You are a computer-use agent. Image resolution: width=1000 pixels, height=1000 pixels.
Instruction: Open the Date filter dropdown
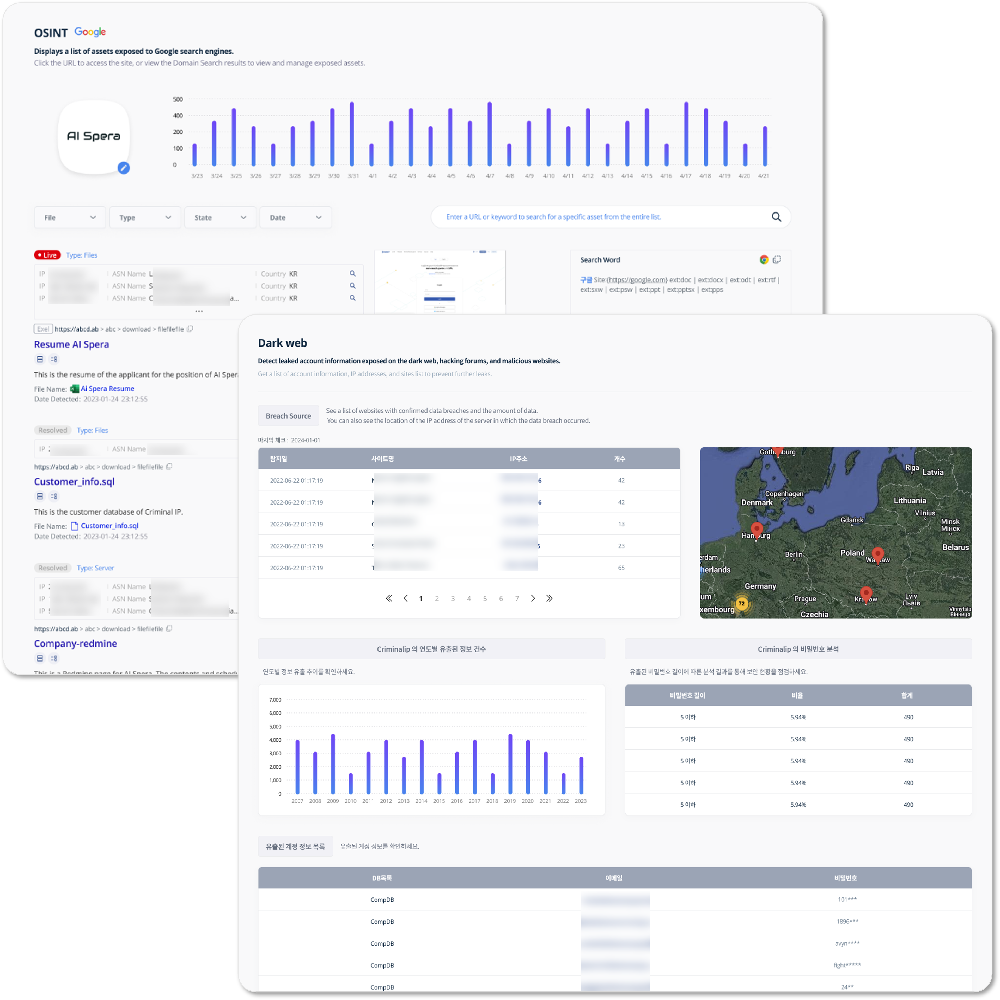(295, 217)
